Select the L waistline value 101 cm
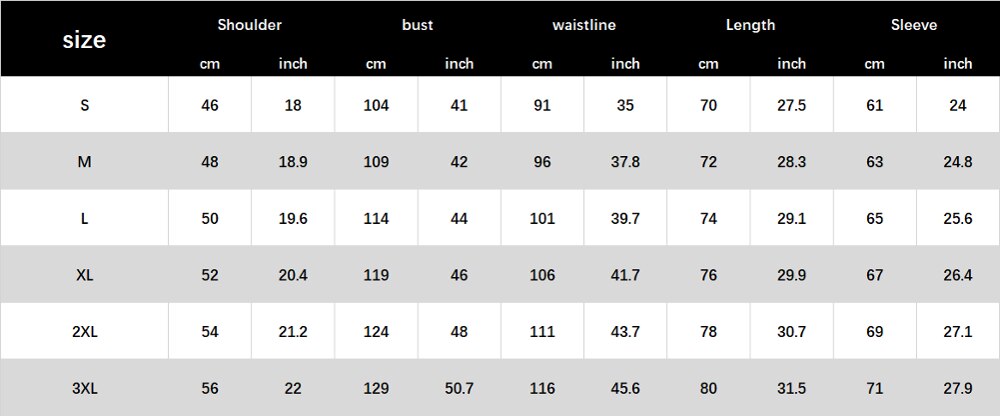The width and height of the screenshot is (1000, 416). [542, 219]
